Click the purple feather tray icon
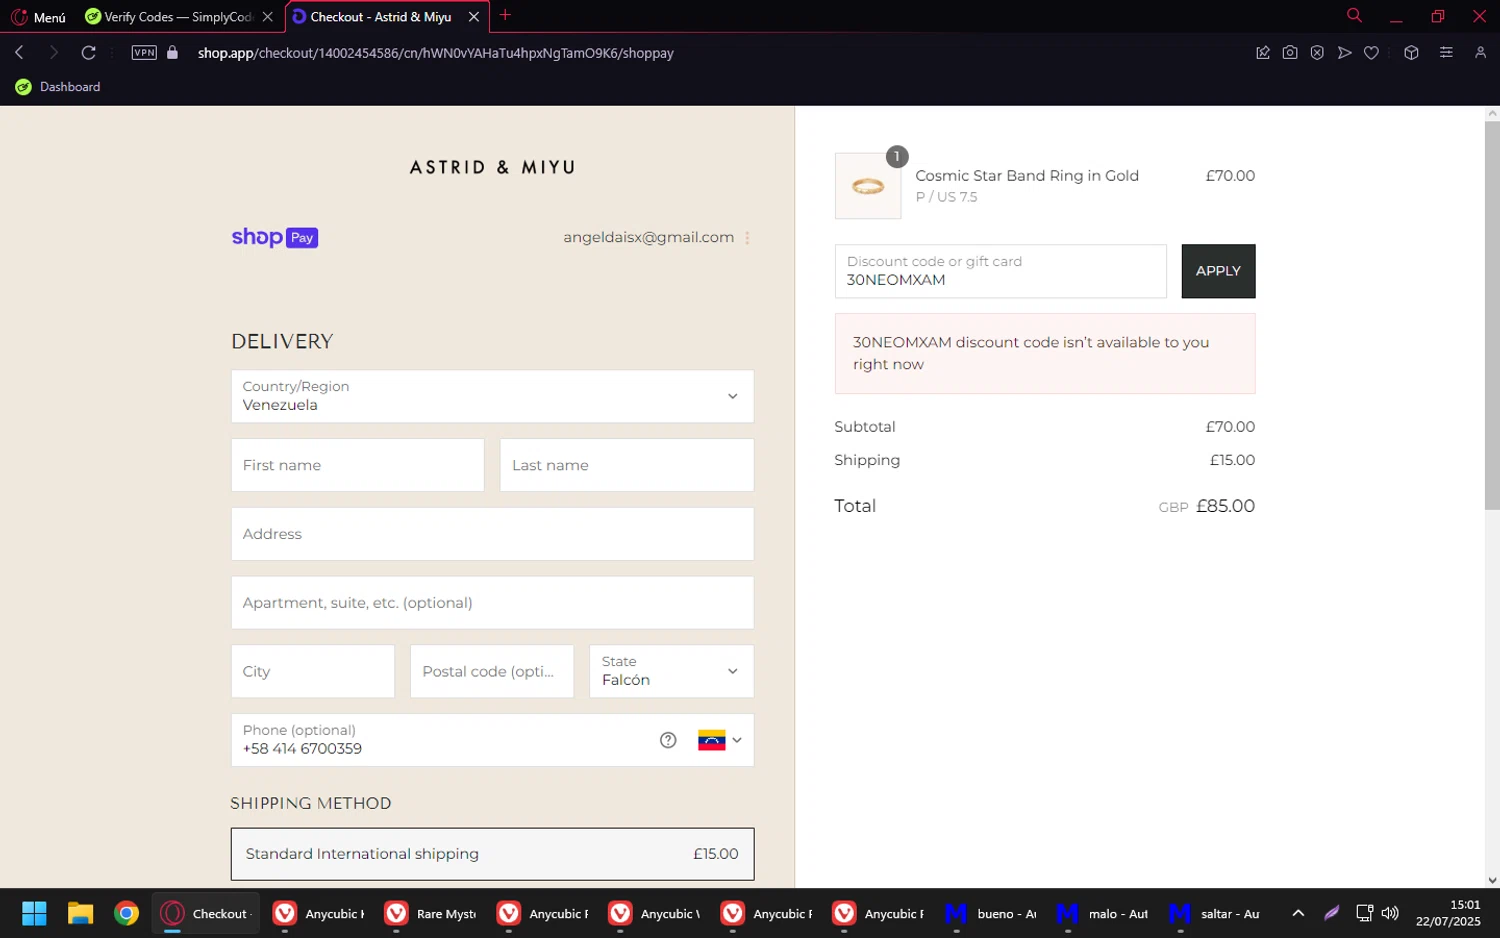 tap(1332, 913)
